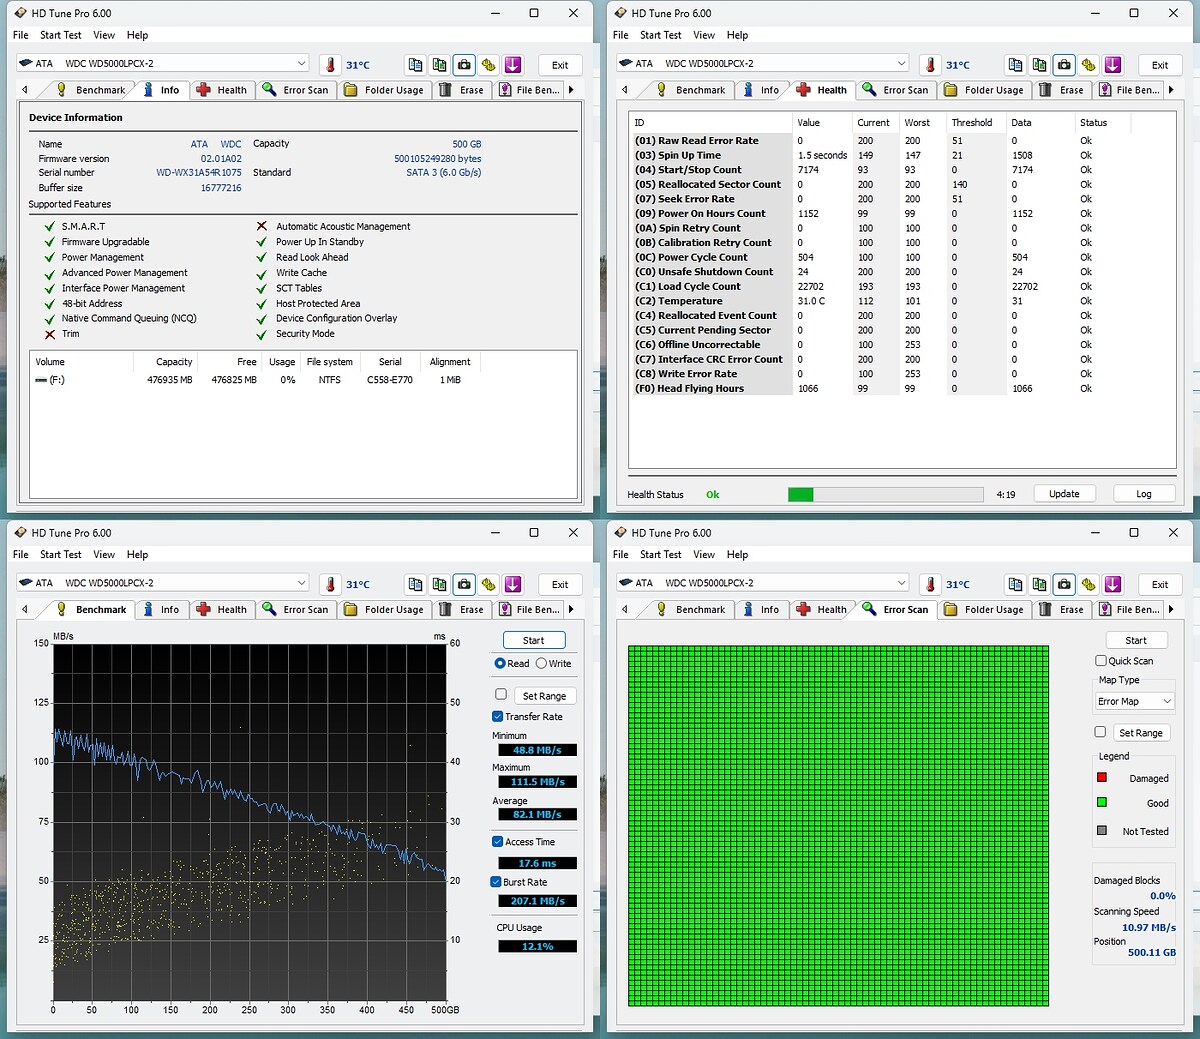Tick the checkbox beside Set Range in Benchmark window
The image size is (1200, 1039).
pyautogui.click(x=501, y=694)
